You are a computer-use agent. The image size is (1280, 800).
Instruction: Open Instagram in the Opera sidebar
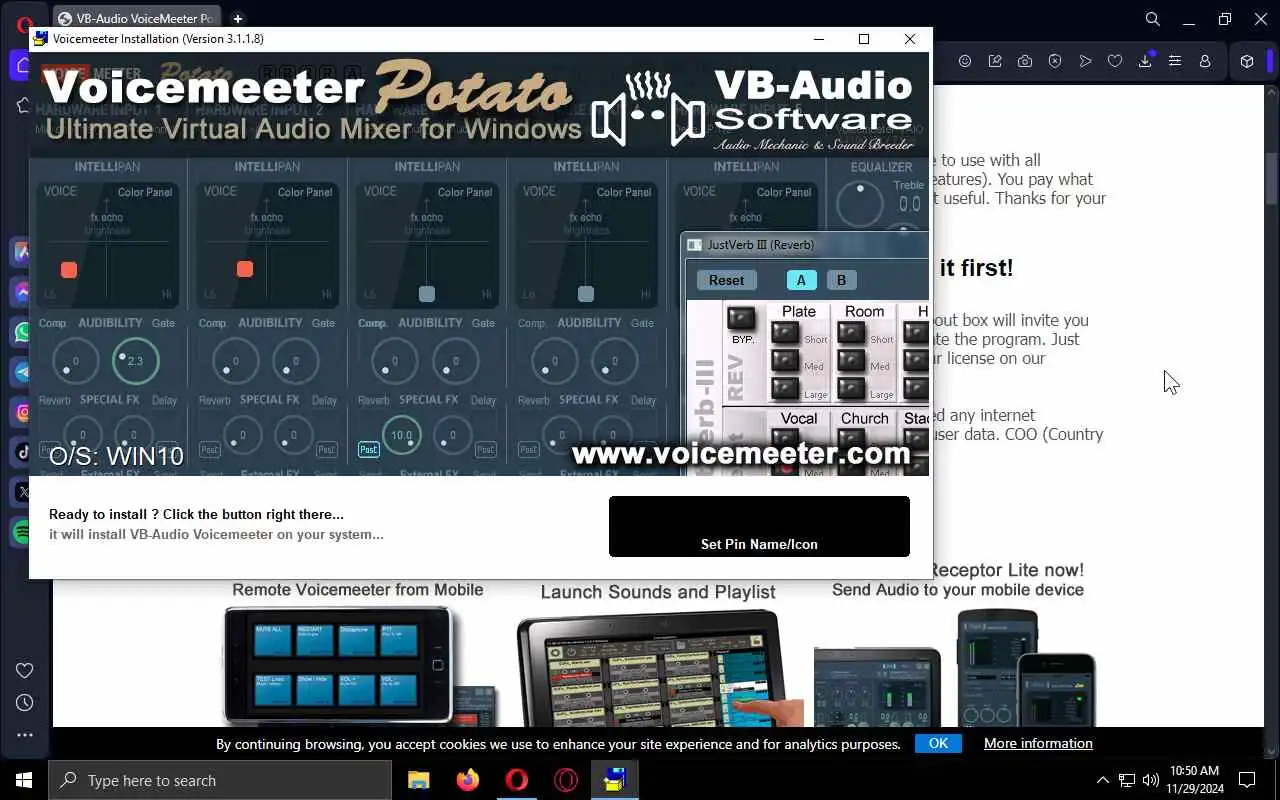point(23,412)
